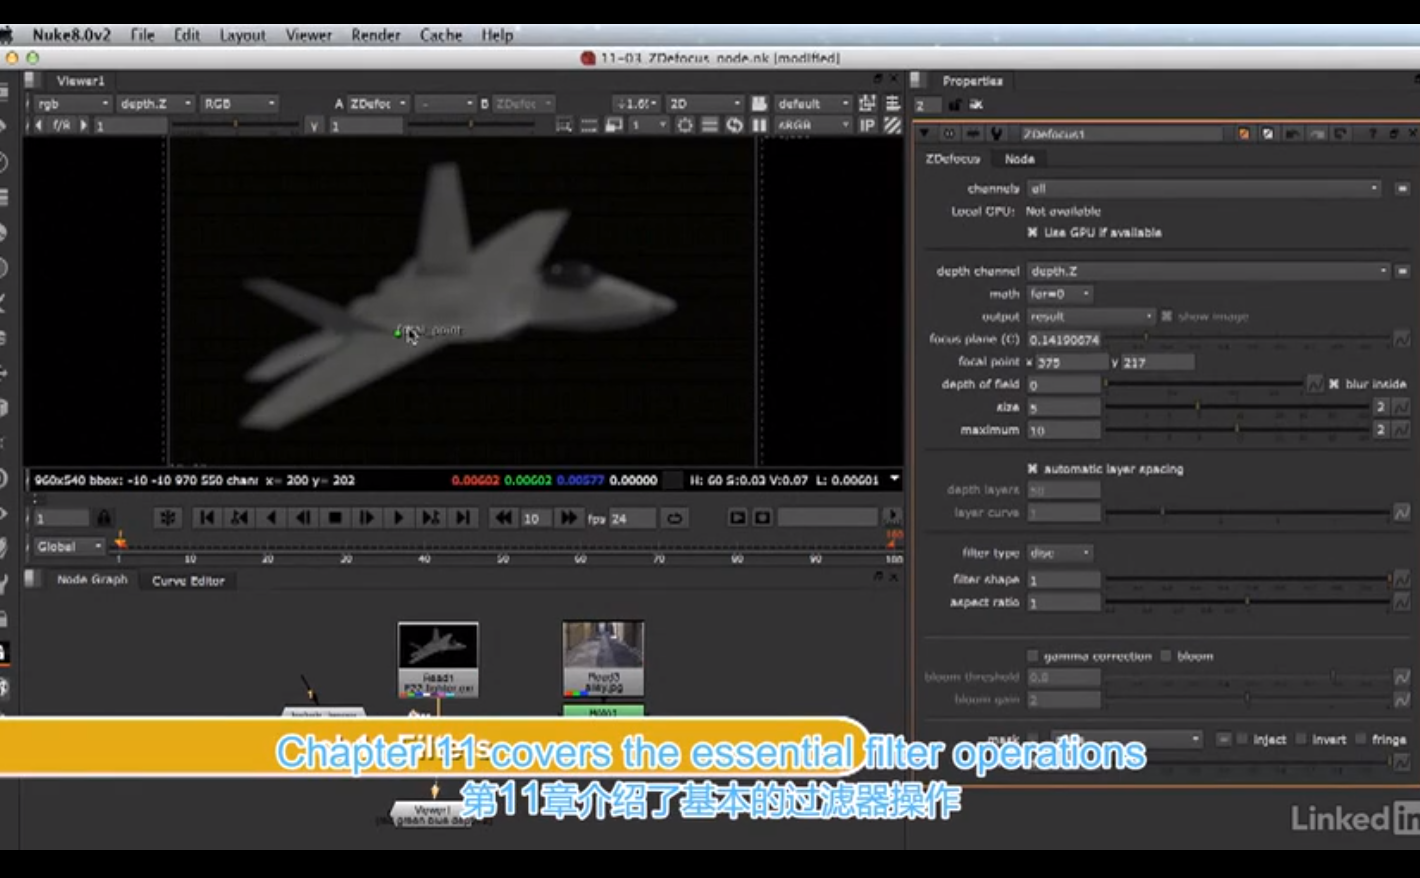Click the focus plane value field
Viewport: 1420px width, 878px height.
(1064, 340)
